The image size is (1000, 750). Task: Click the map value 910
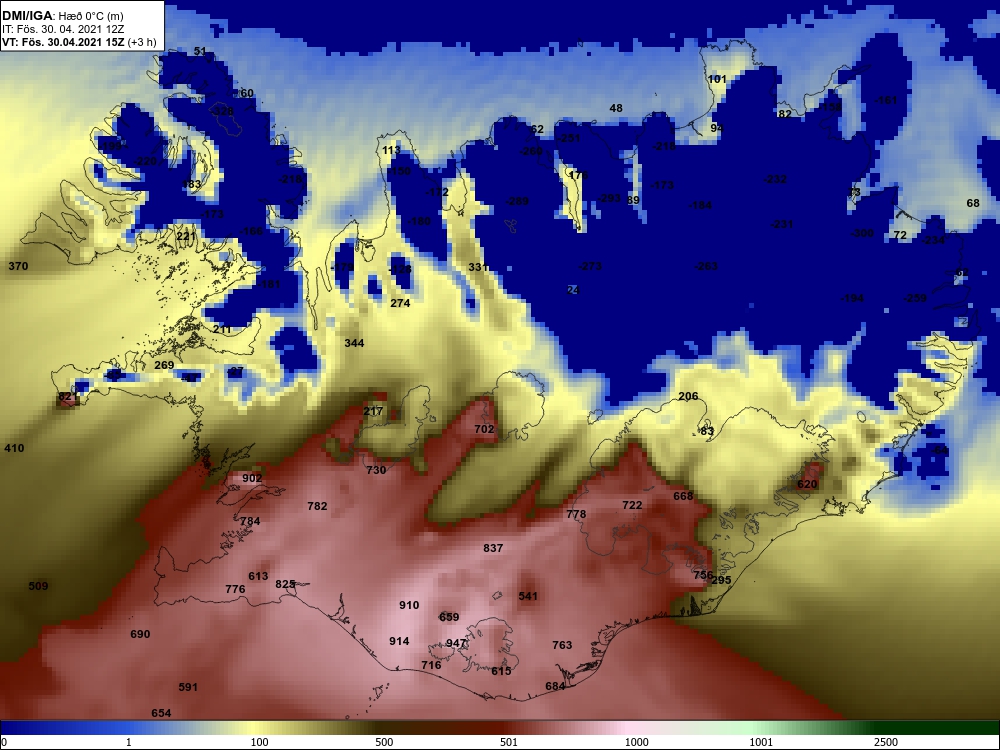409,605
